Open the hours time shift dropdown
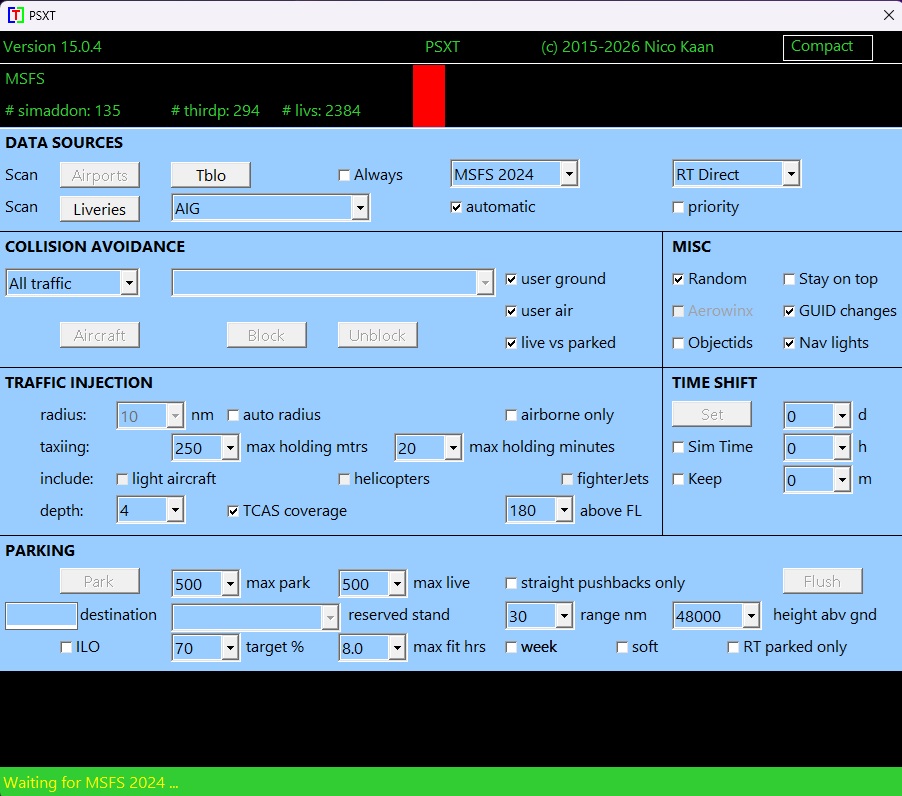Image resolution: width=902 pixels, height=796 pixels. (x=842, y=447)
